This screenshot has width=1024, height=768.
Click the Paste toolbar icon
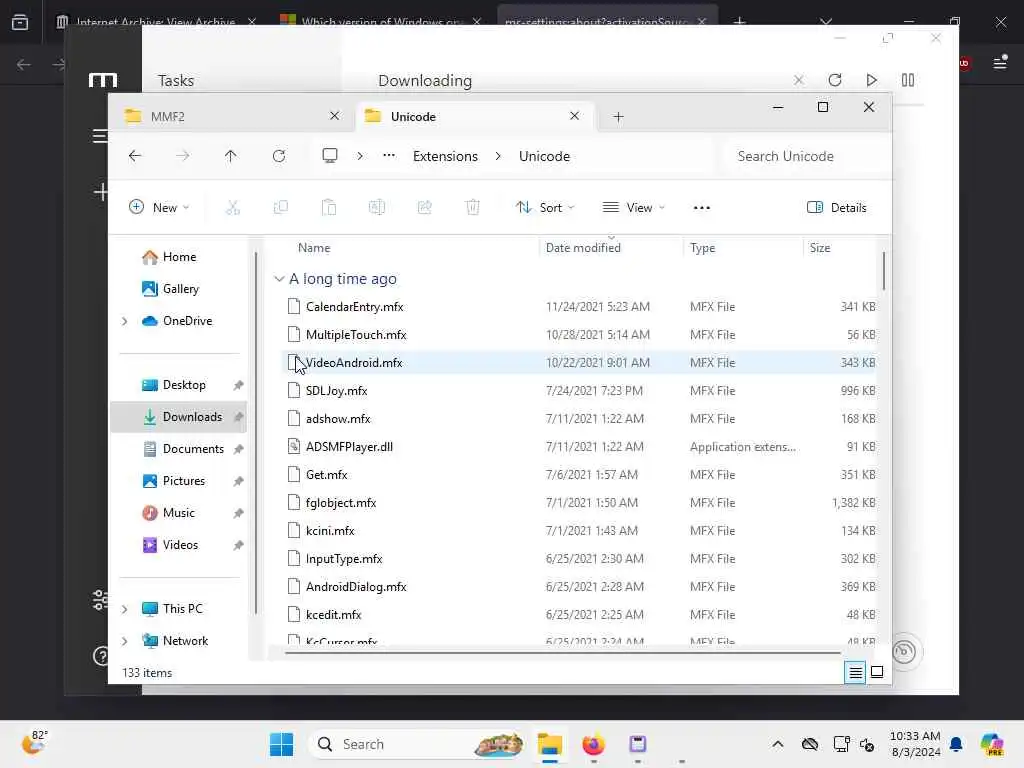(x=328, y=208)
